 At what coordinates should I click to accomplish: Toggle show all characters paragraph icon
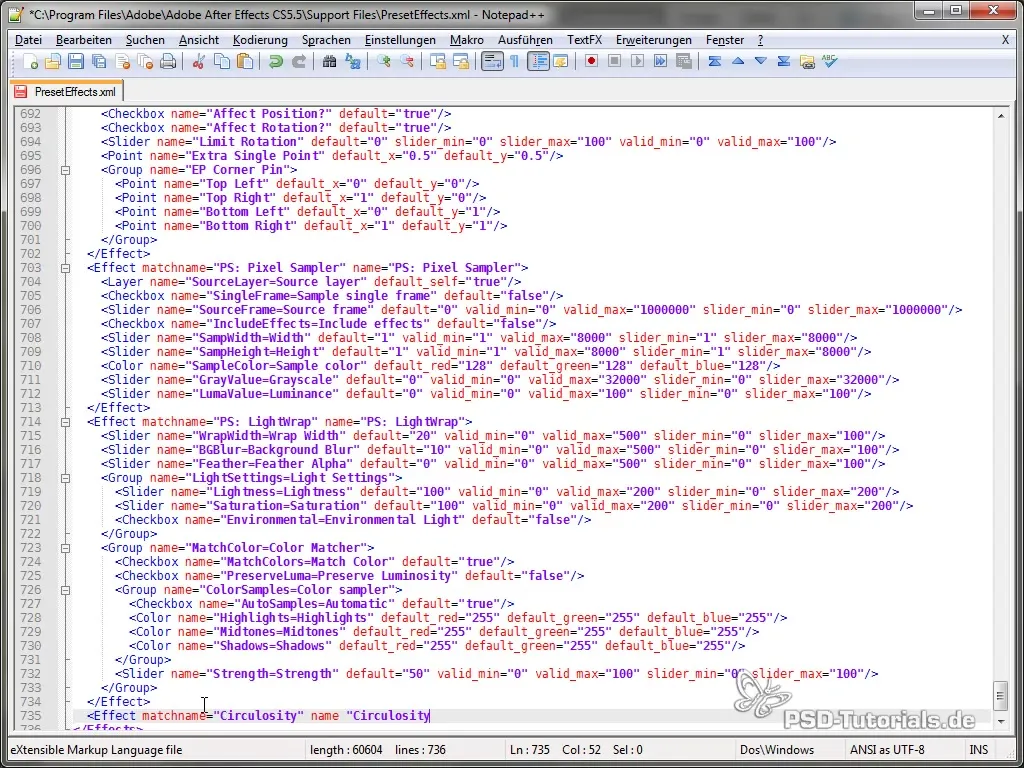click(515, 62)
